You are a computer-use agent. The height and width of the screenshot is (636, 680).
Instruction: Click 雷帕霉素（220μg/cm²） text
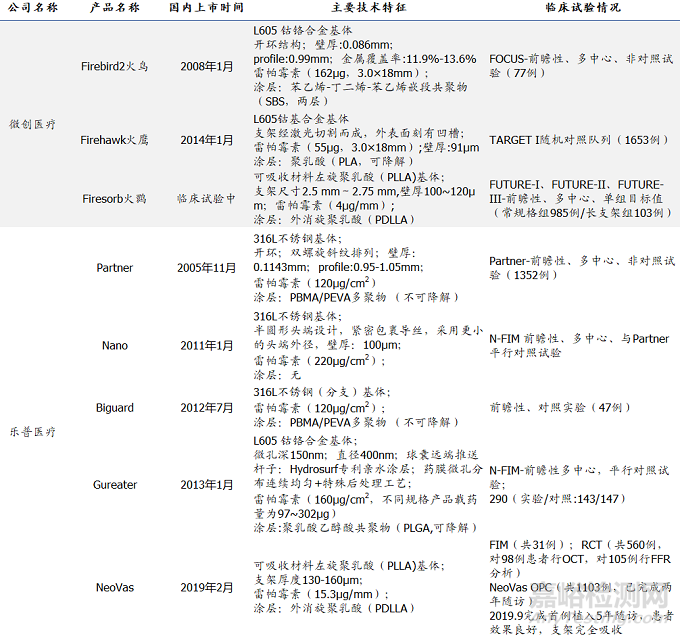(x=319, y=360)
